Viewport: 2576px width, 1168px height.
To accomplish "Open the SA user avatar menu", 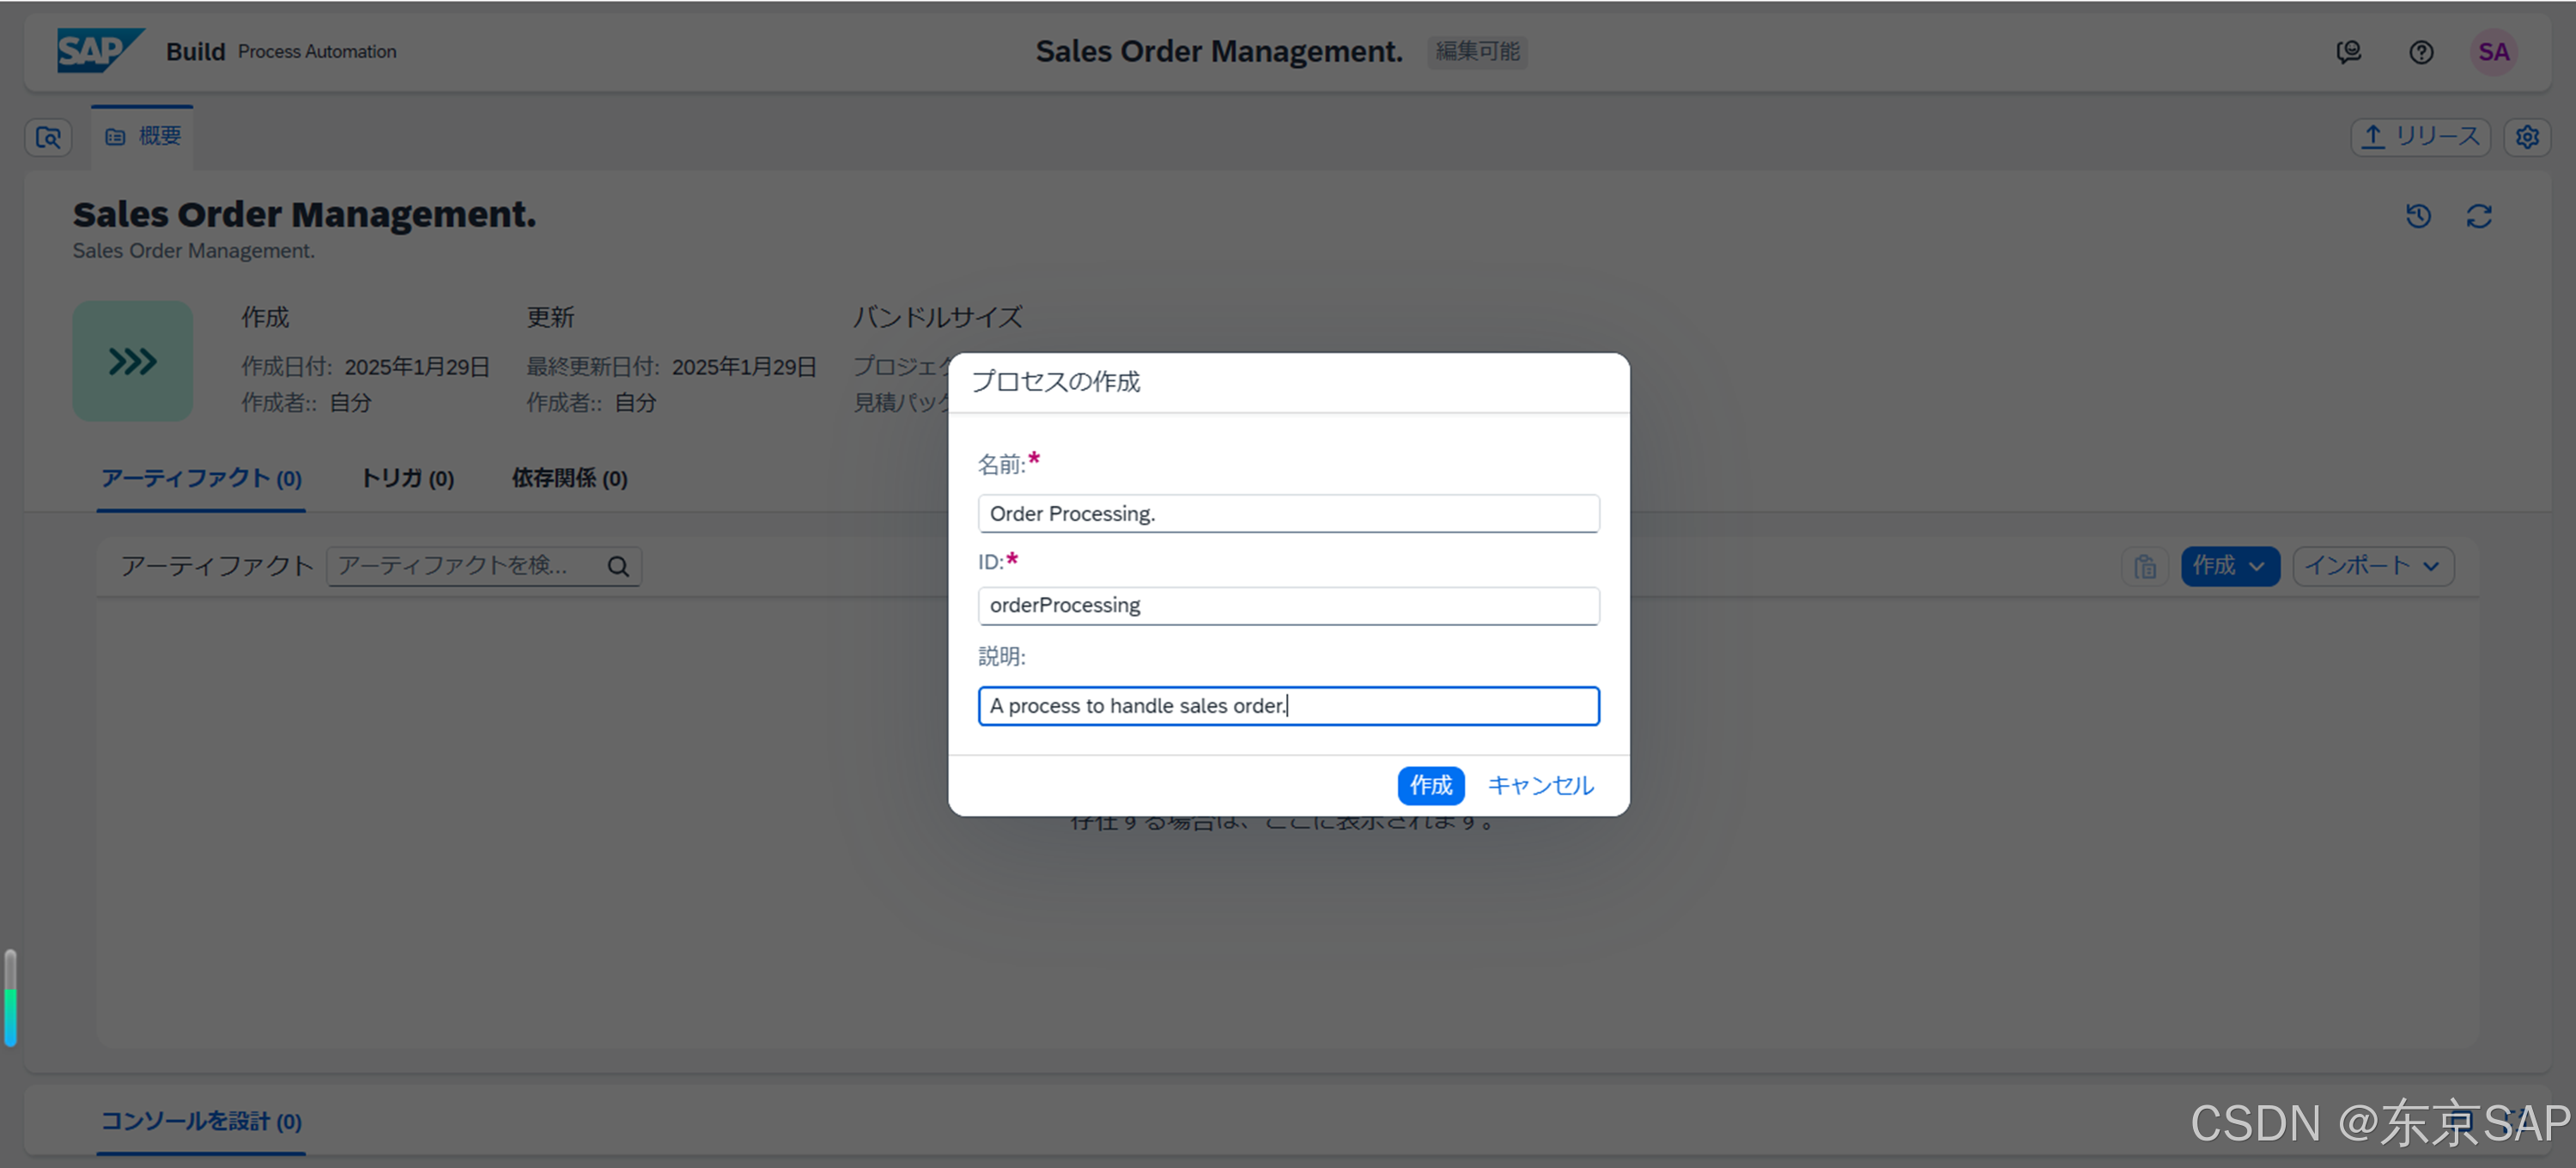I will tap(2493, 52).
